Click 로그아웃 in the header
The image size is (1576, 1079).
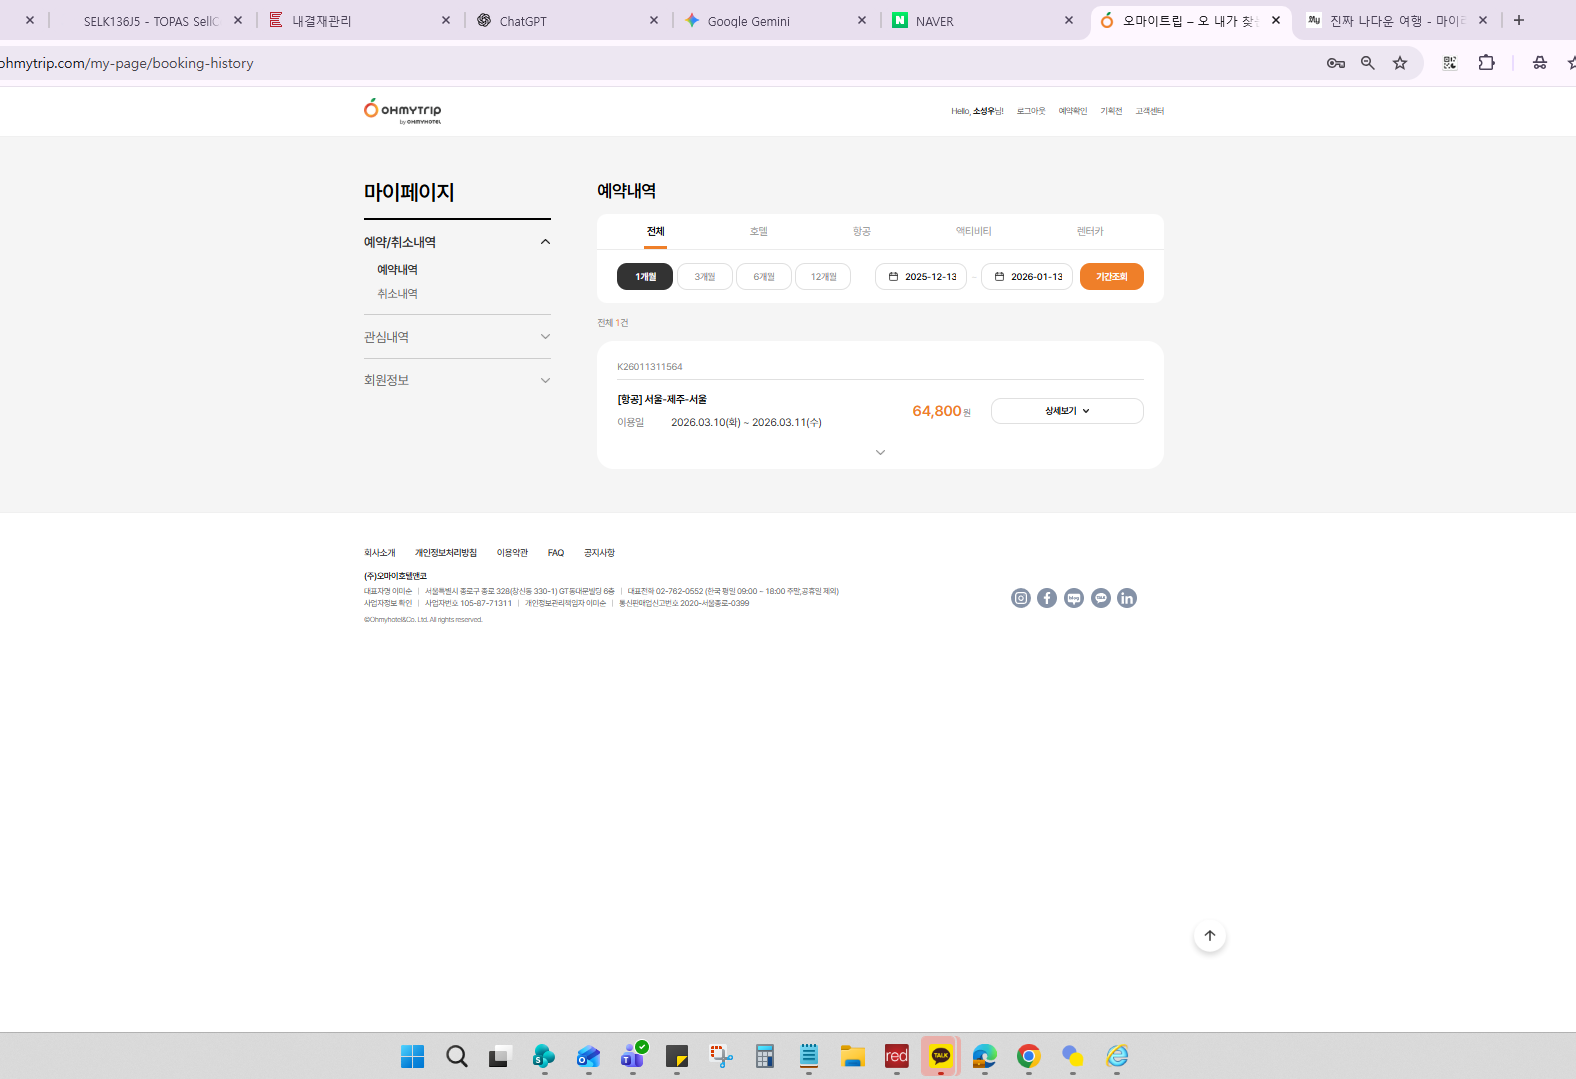coord(1031,111)
